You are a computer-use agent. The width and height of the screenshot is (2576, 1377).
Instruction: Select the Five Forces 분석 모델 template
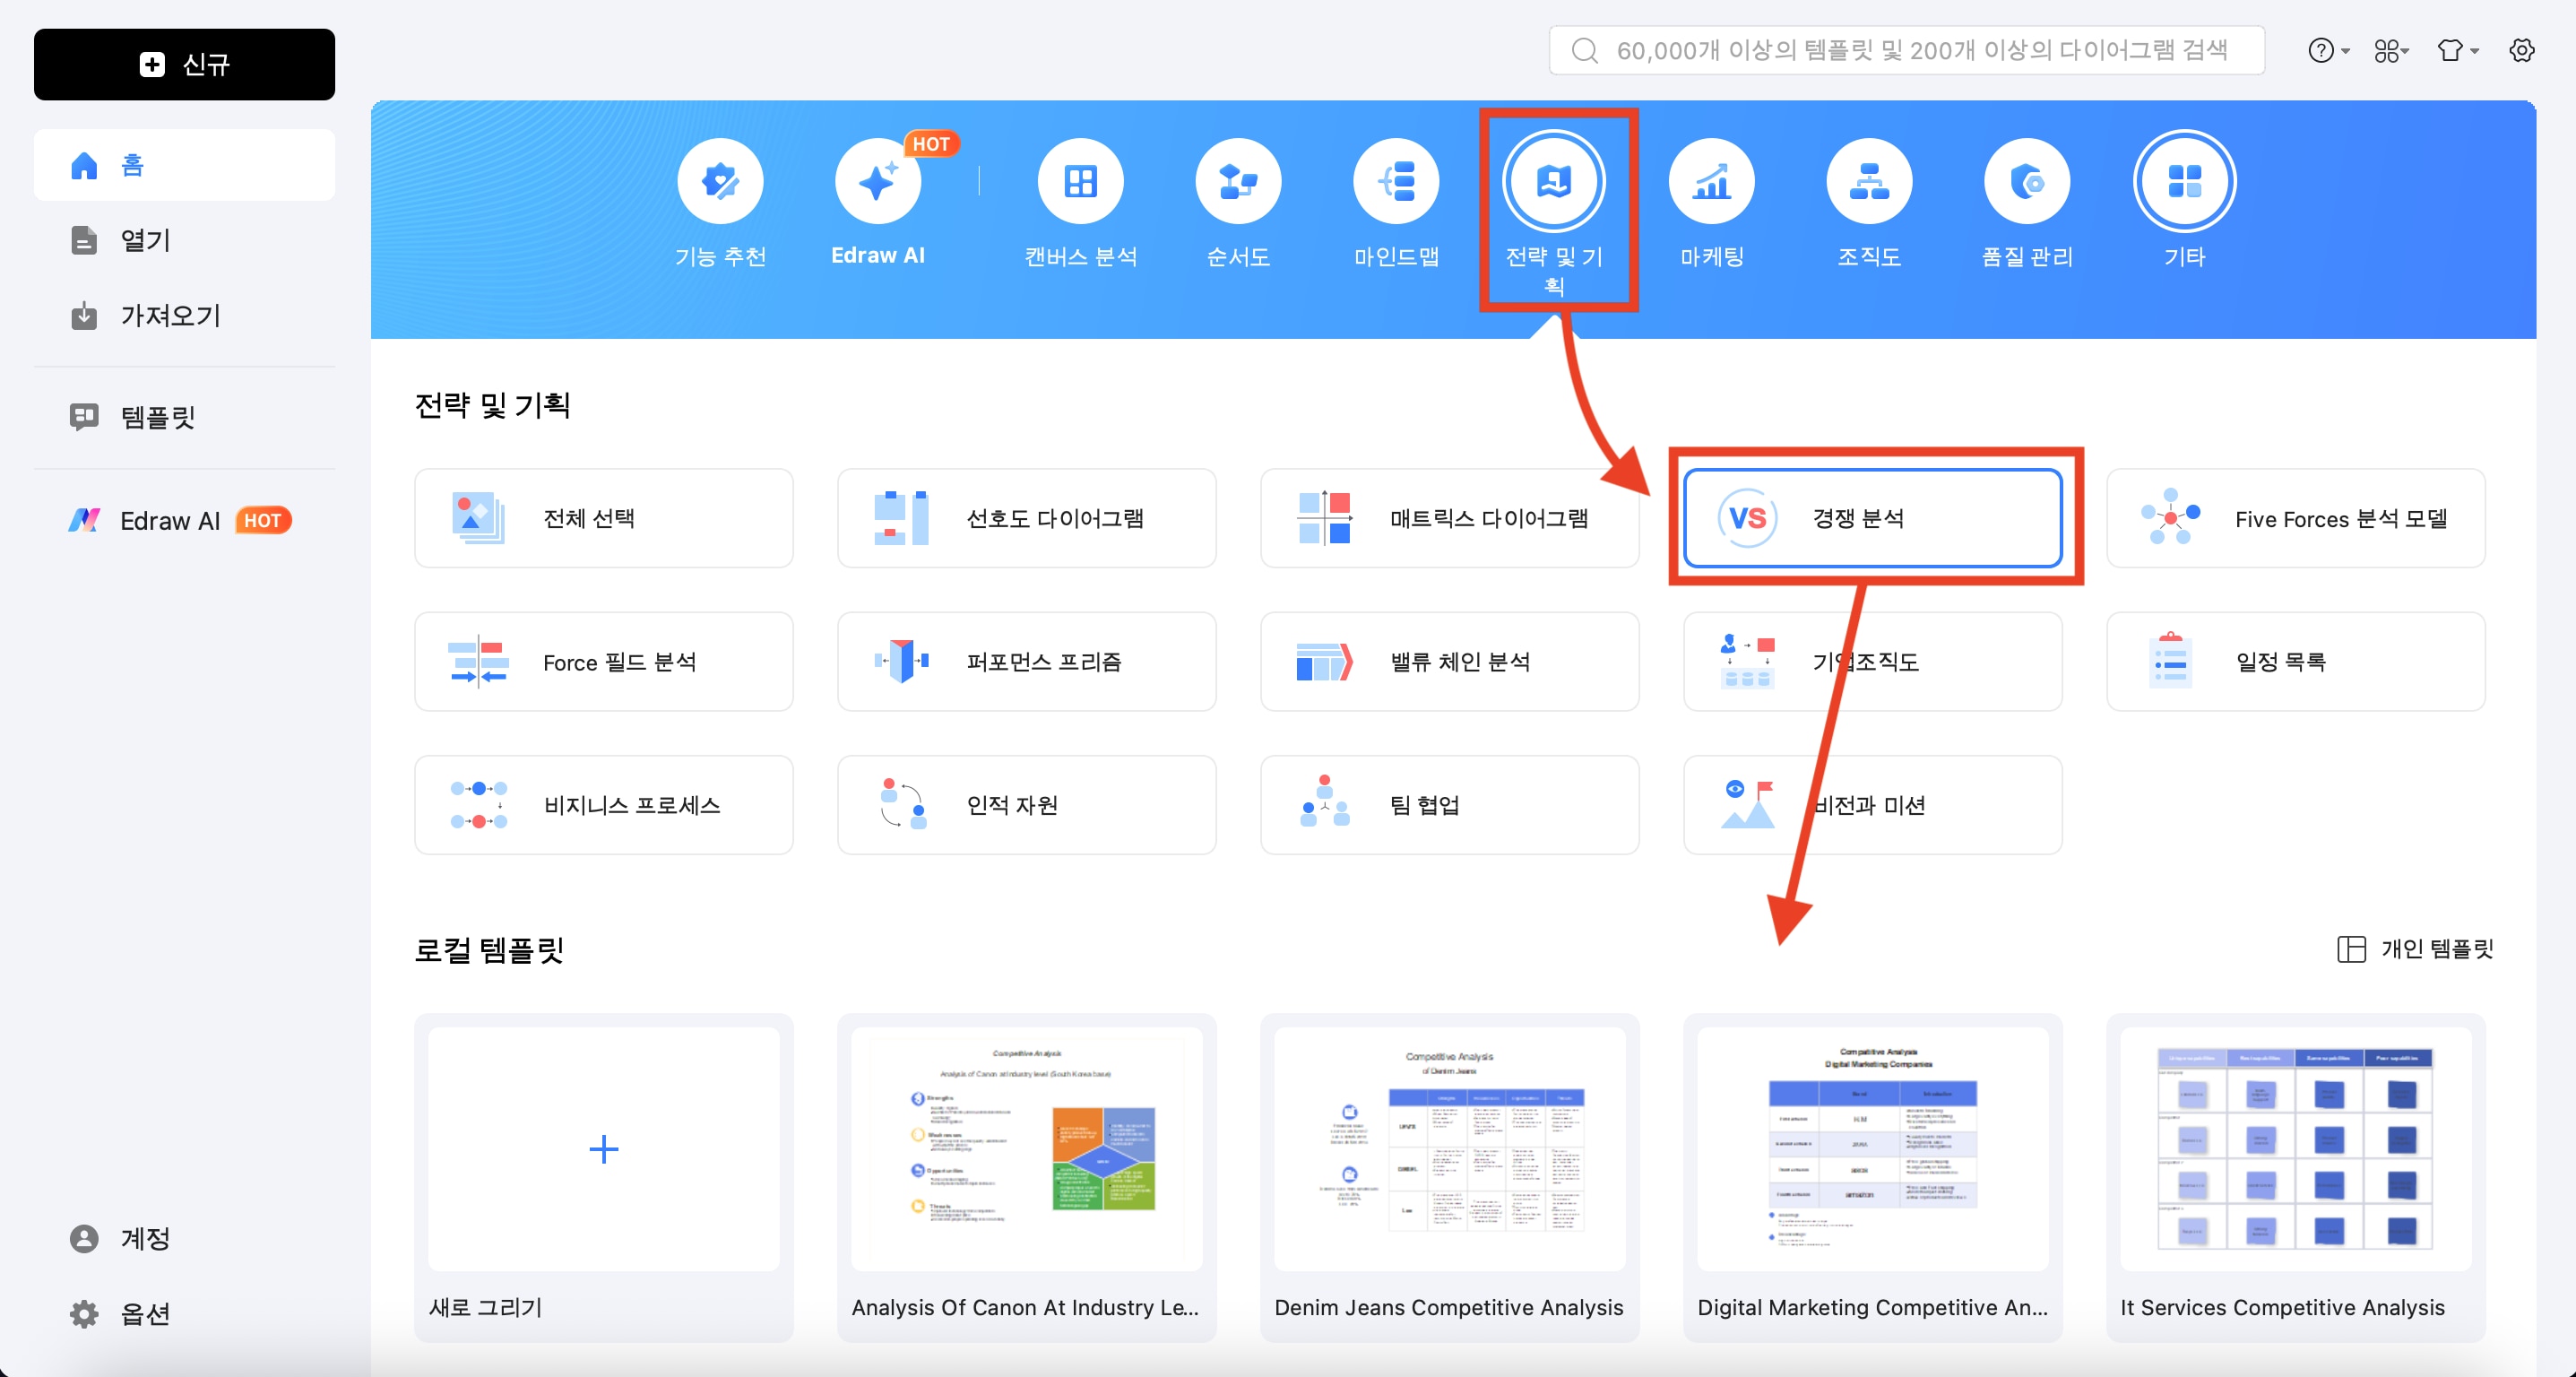pos(2296,518)
